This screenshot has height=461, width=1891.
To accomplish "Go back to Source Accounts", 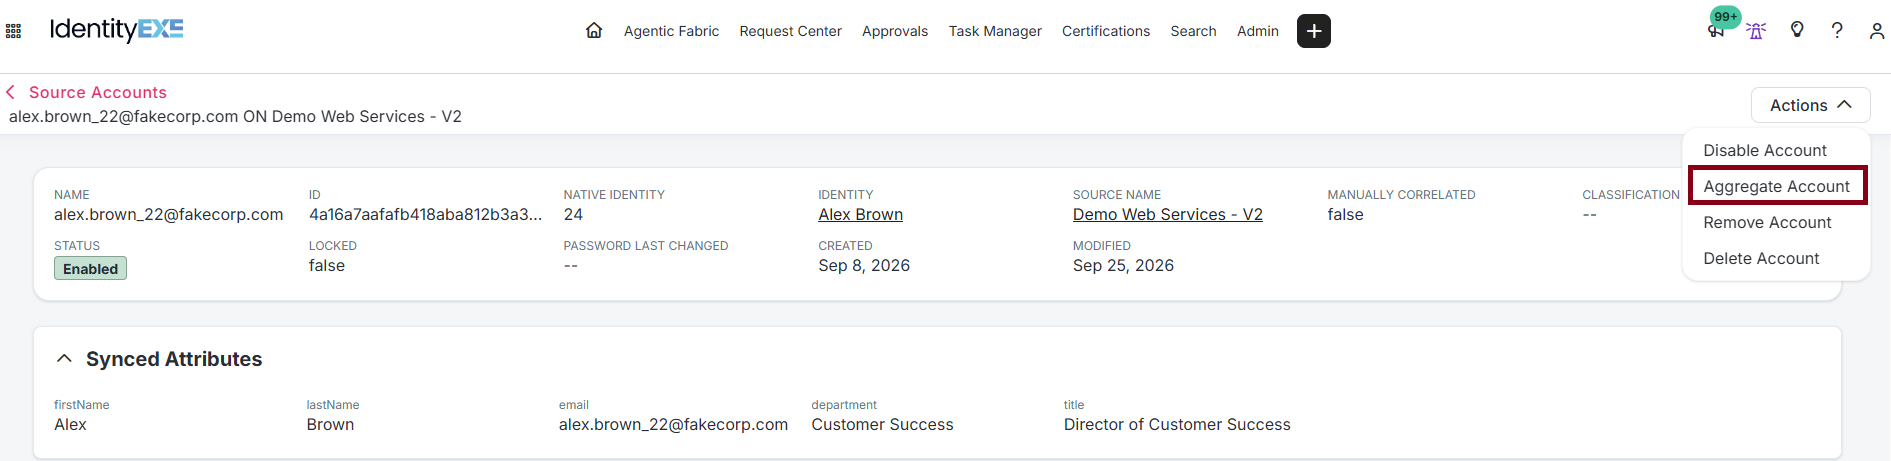I will tap(98, 92).
